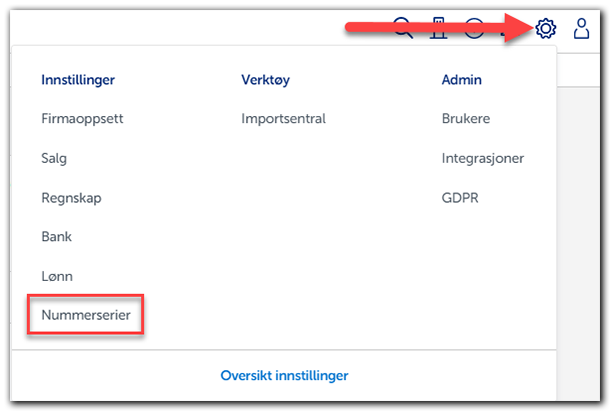
Task: Go to Brukere under Admin
Action: coord(466,118)
